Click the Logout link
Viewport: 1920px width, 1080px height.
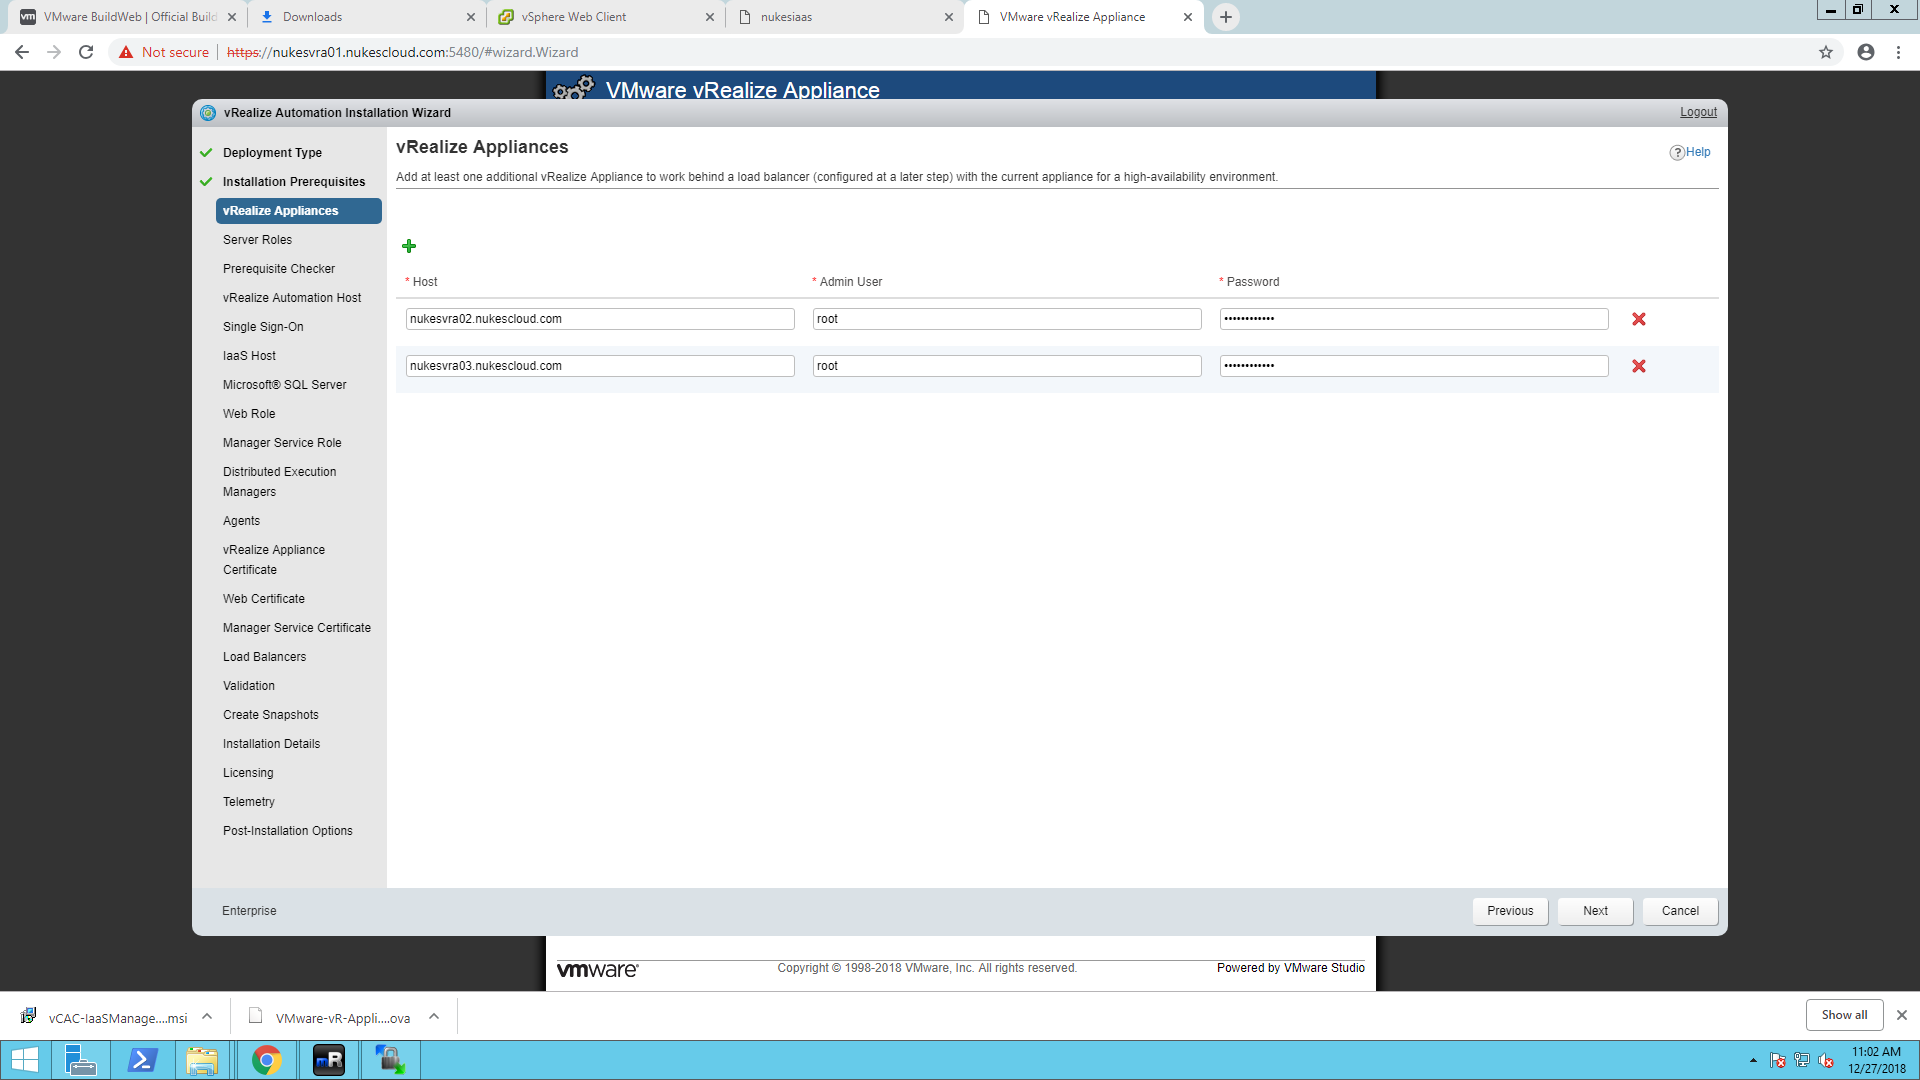tap(1698, 112)
